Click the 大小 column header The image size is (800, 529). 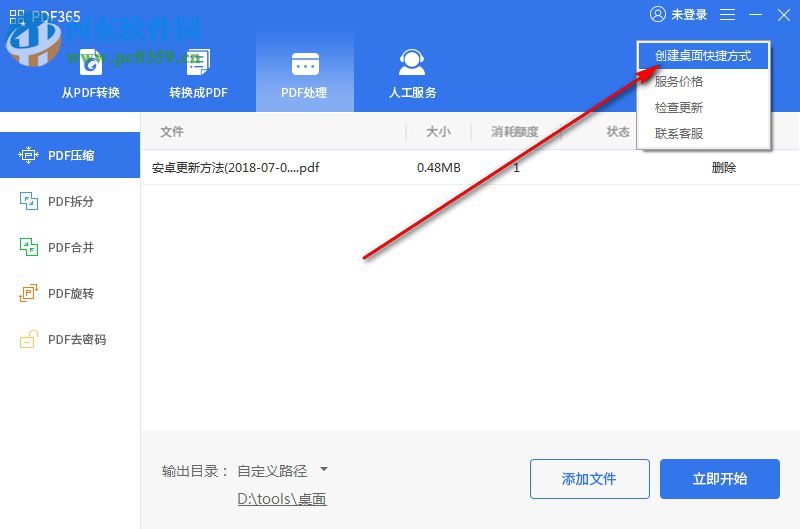438,132
